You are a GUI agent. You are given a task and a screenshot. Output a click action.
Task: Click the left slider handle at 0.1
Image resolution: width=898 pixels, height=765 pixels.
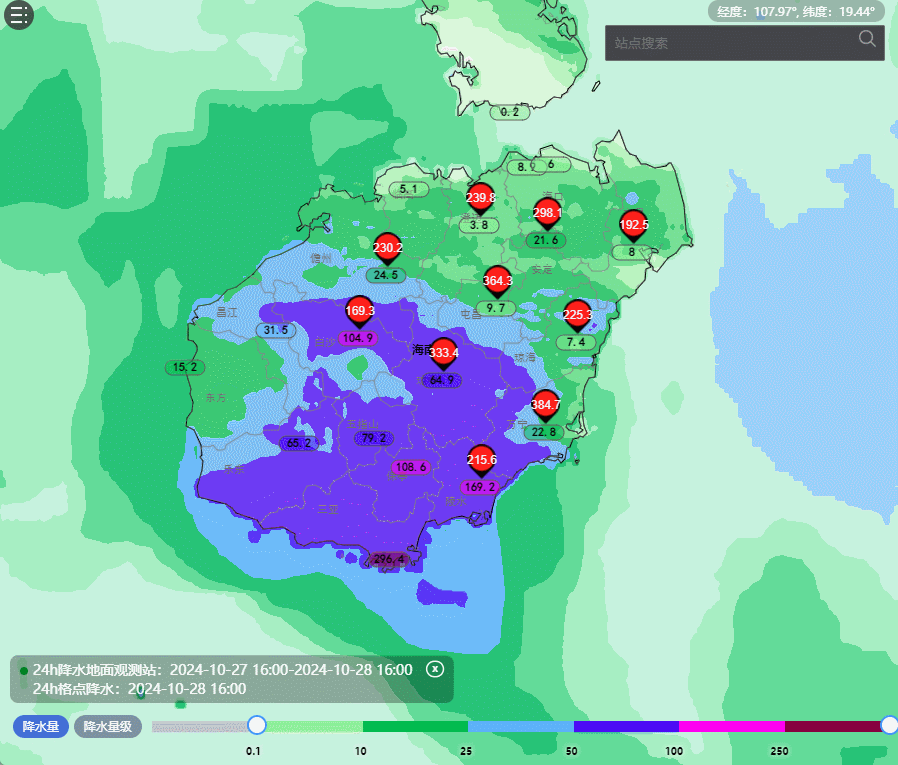point(257,725)
